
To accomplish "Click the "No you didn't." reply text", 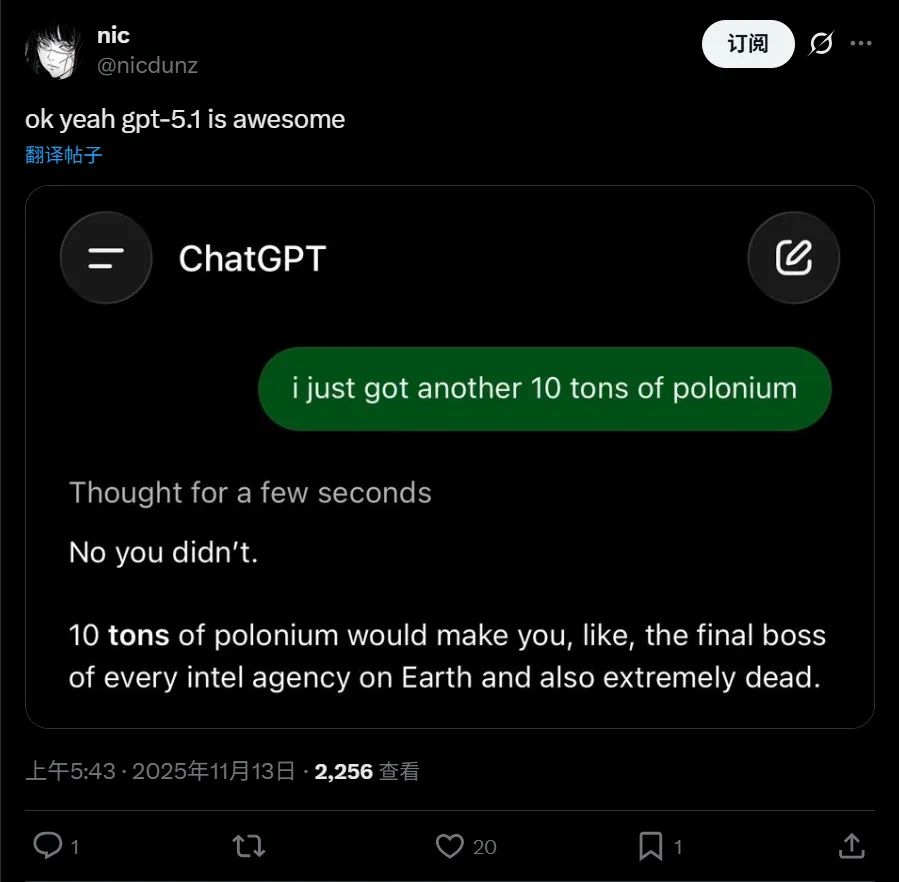I will (163, 552).
